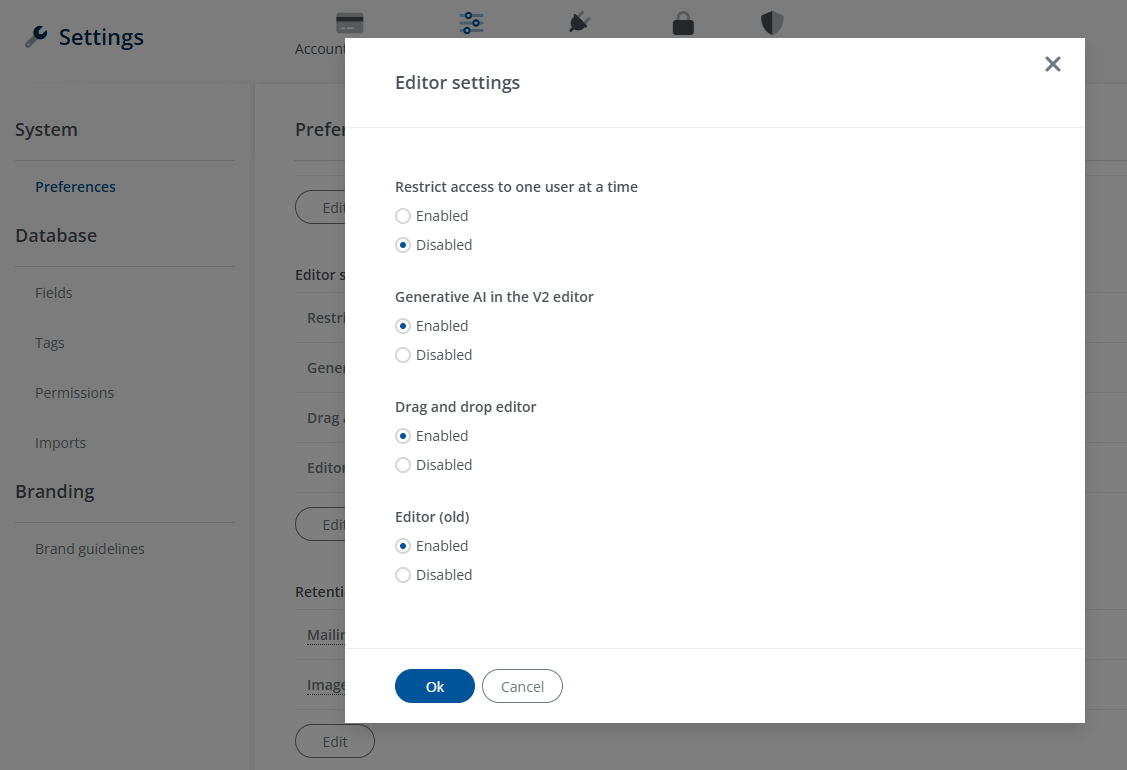Select Disabled under Restrict access to one user
This screenshot has width=1127, height=770.
point(403,245)
